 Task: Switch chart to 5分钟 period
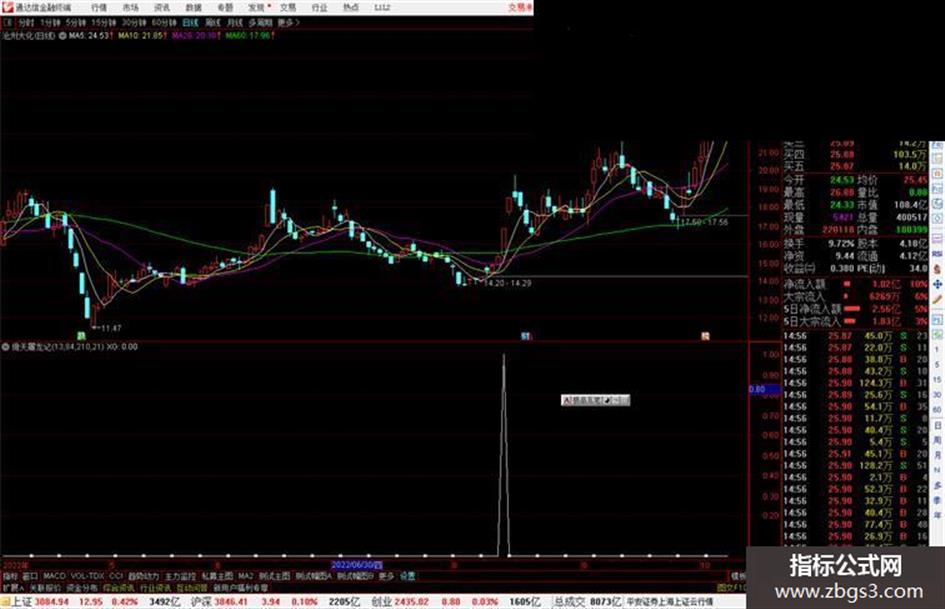[x=75, y=22]
